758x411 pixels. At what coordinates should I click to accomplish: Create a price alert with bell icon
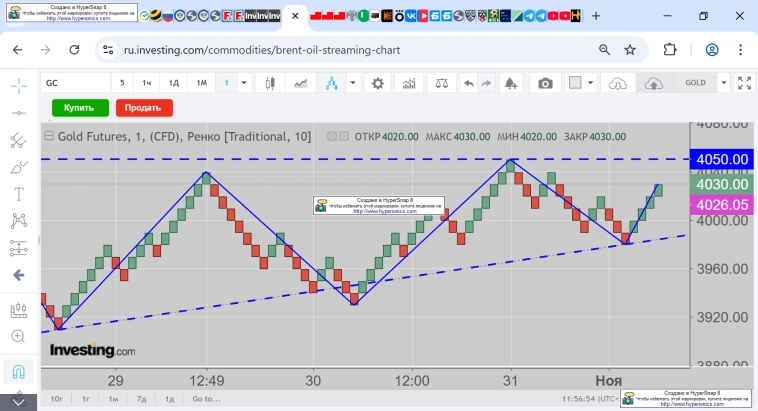pos(511,83)
